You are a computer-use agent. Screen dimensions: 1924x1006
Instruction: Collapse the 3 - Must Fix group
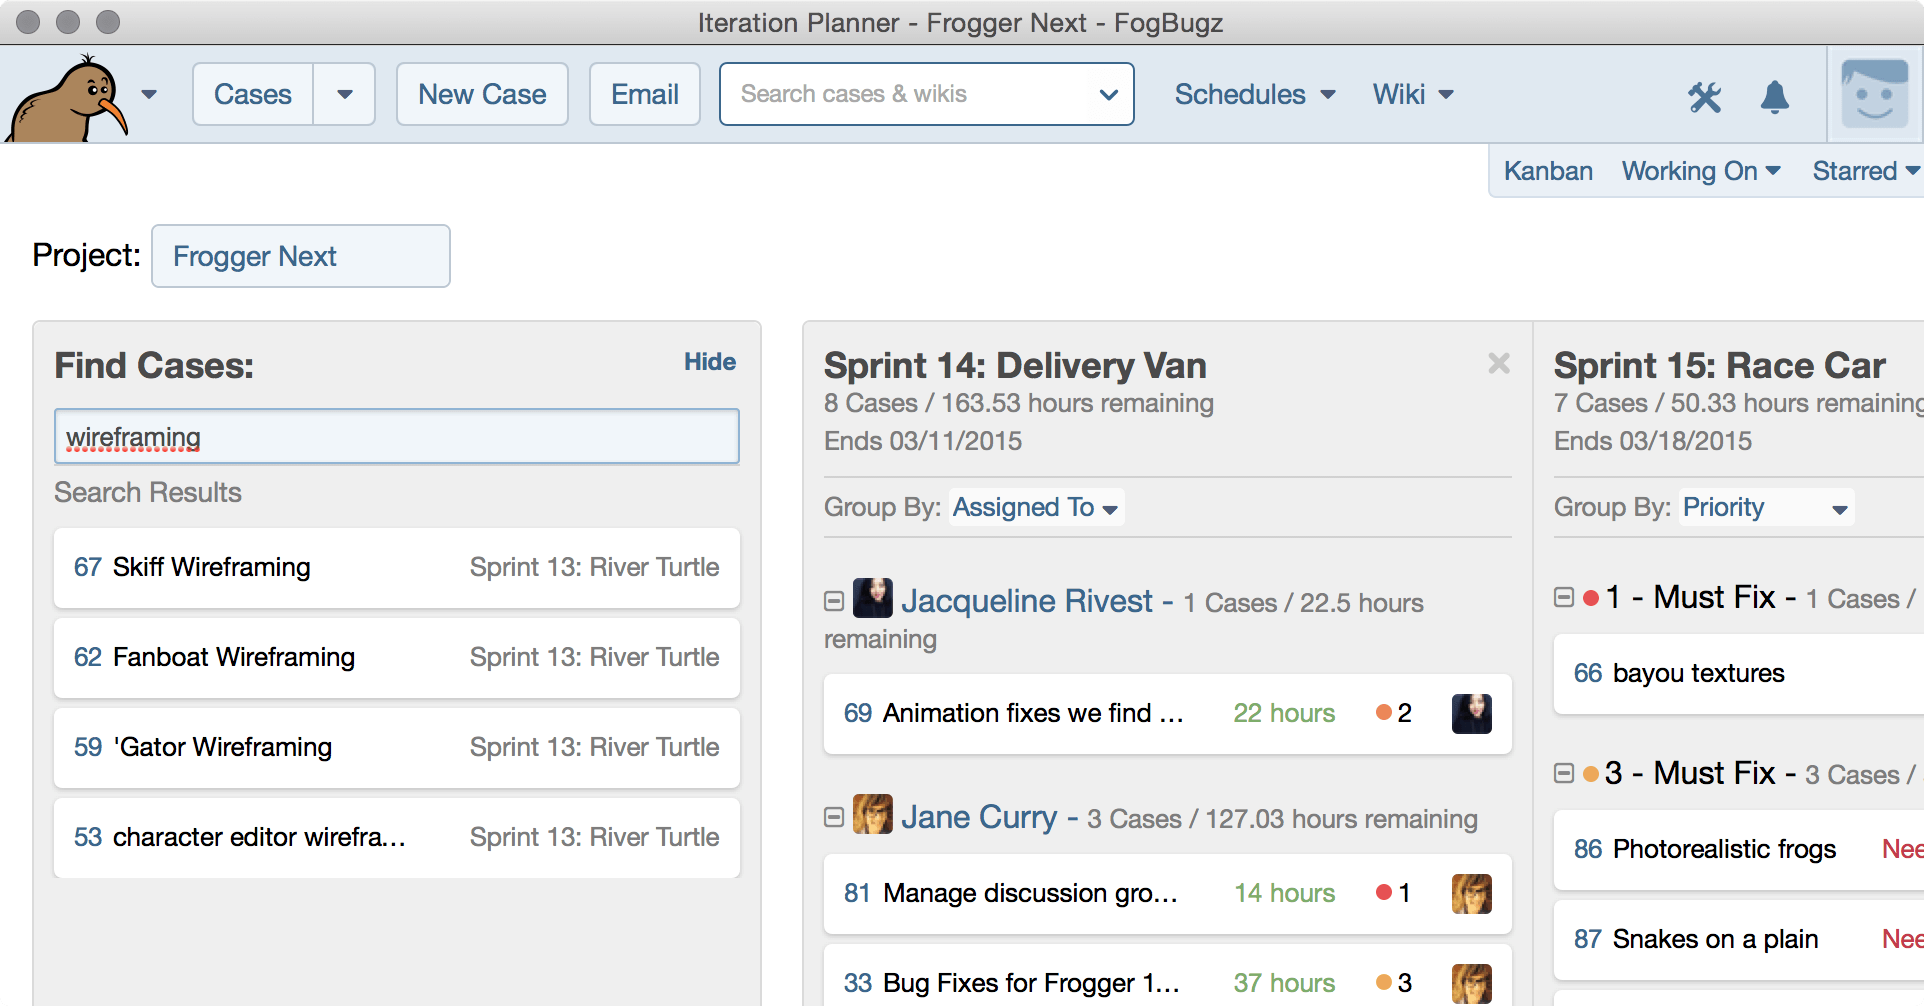[x=1564, y=773]
